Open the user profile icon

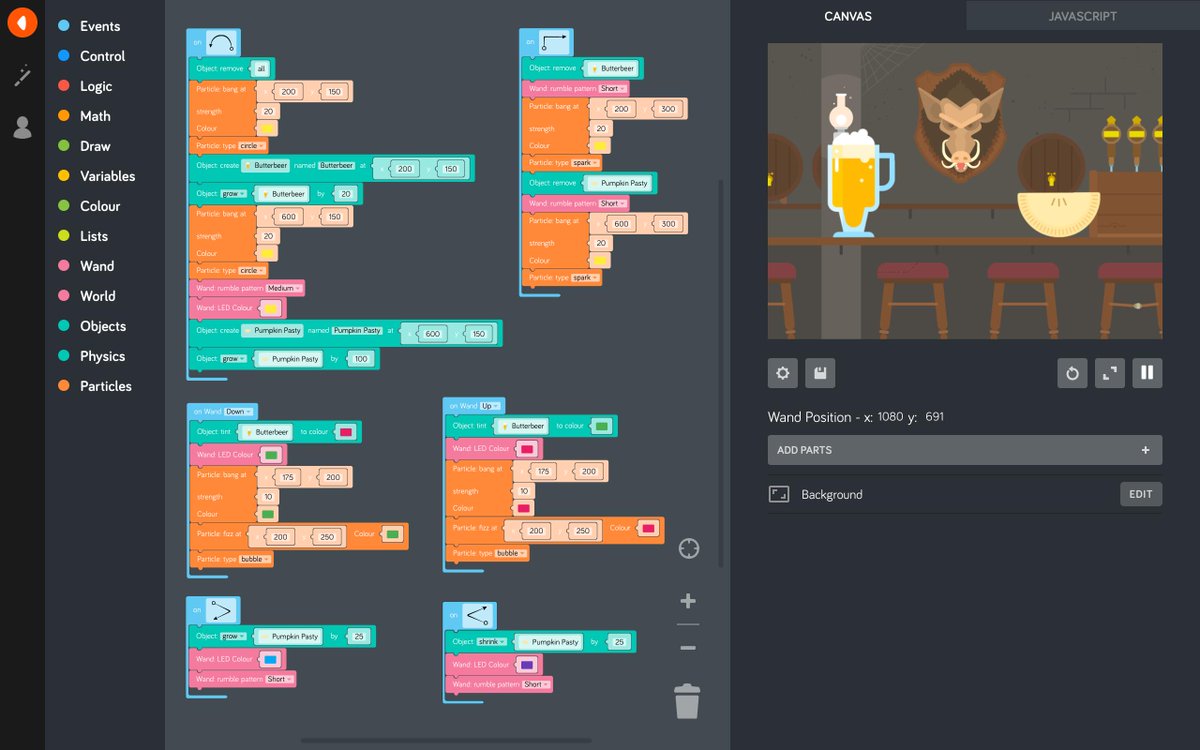click(22, 127)
